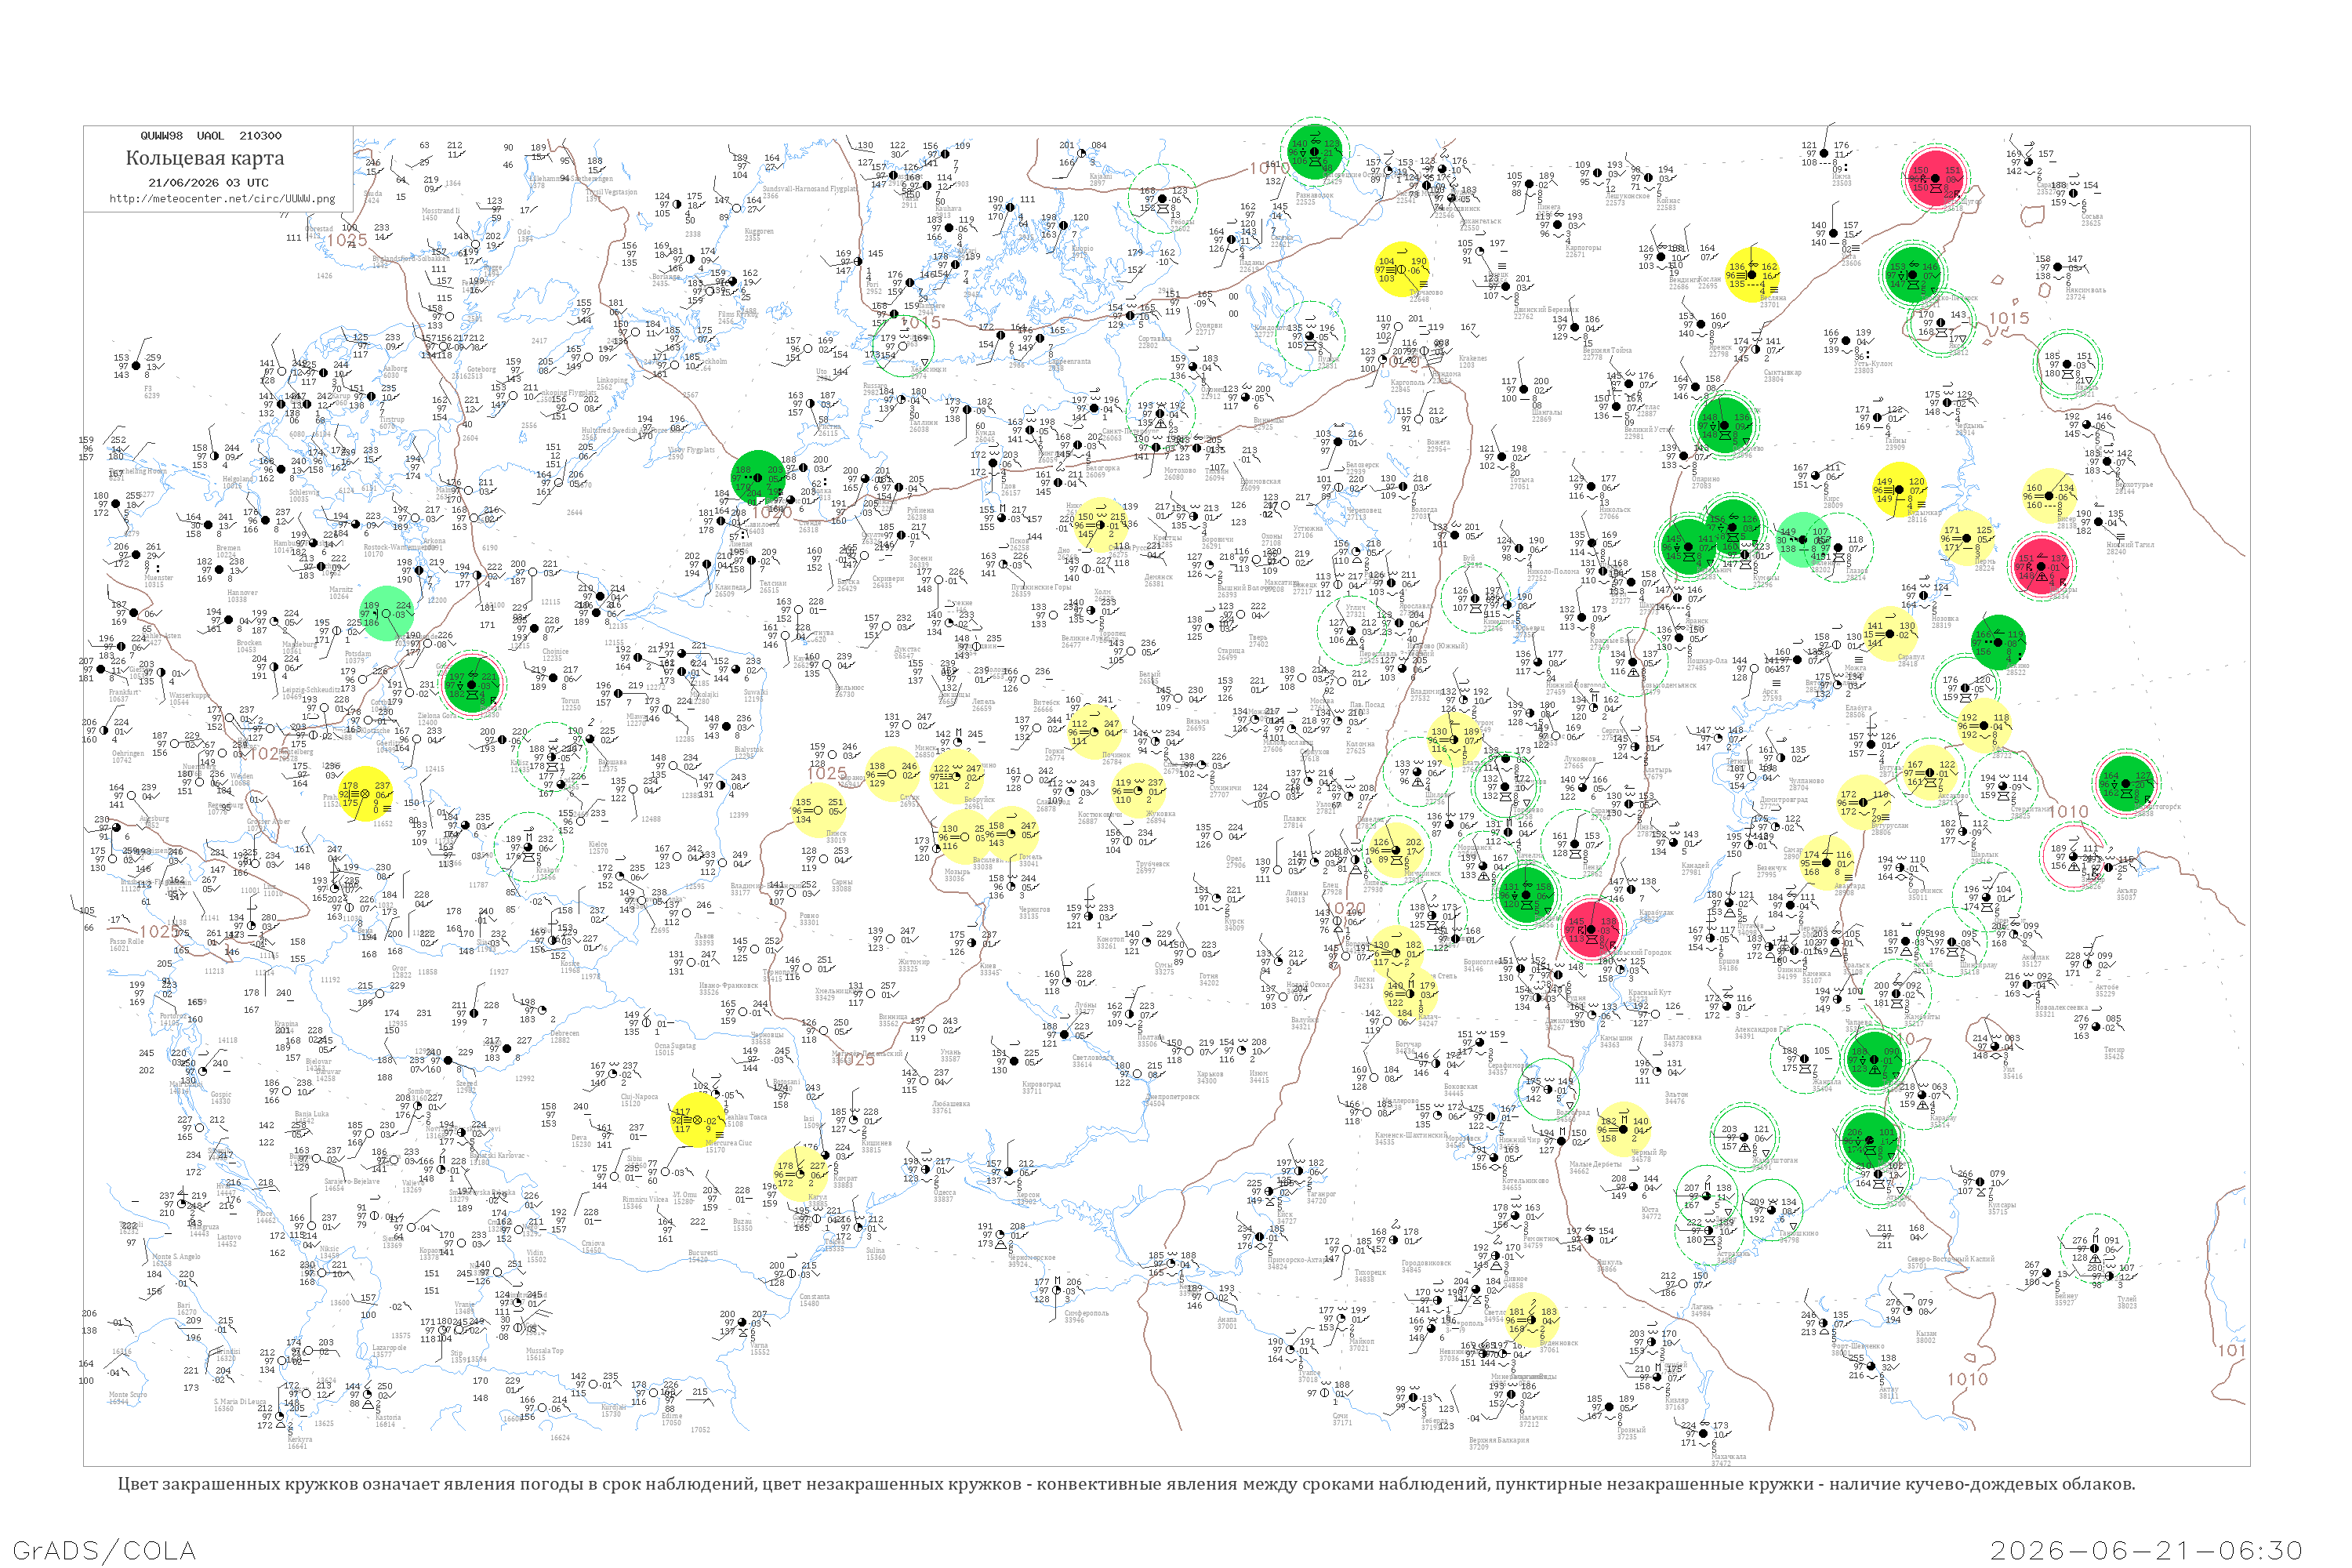Click the "Кольцевая карта" map title
The height and width of the screenshot is (1568, 2352).
click(205, 158)
